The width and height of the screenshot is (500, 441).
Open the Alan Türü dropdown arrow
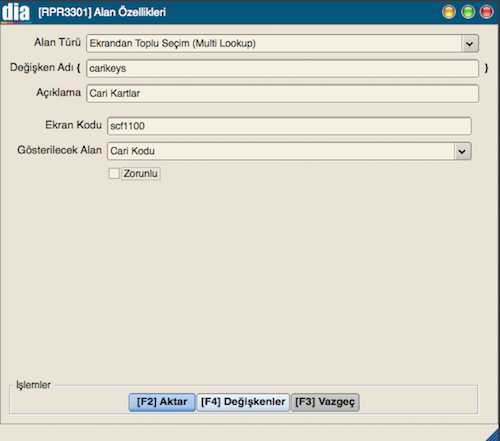pyautogui.click(x=470, y=44)
